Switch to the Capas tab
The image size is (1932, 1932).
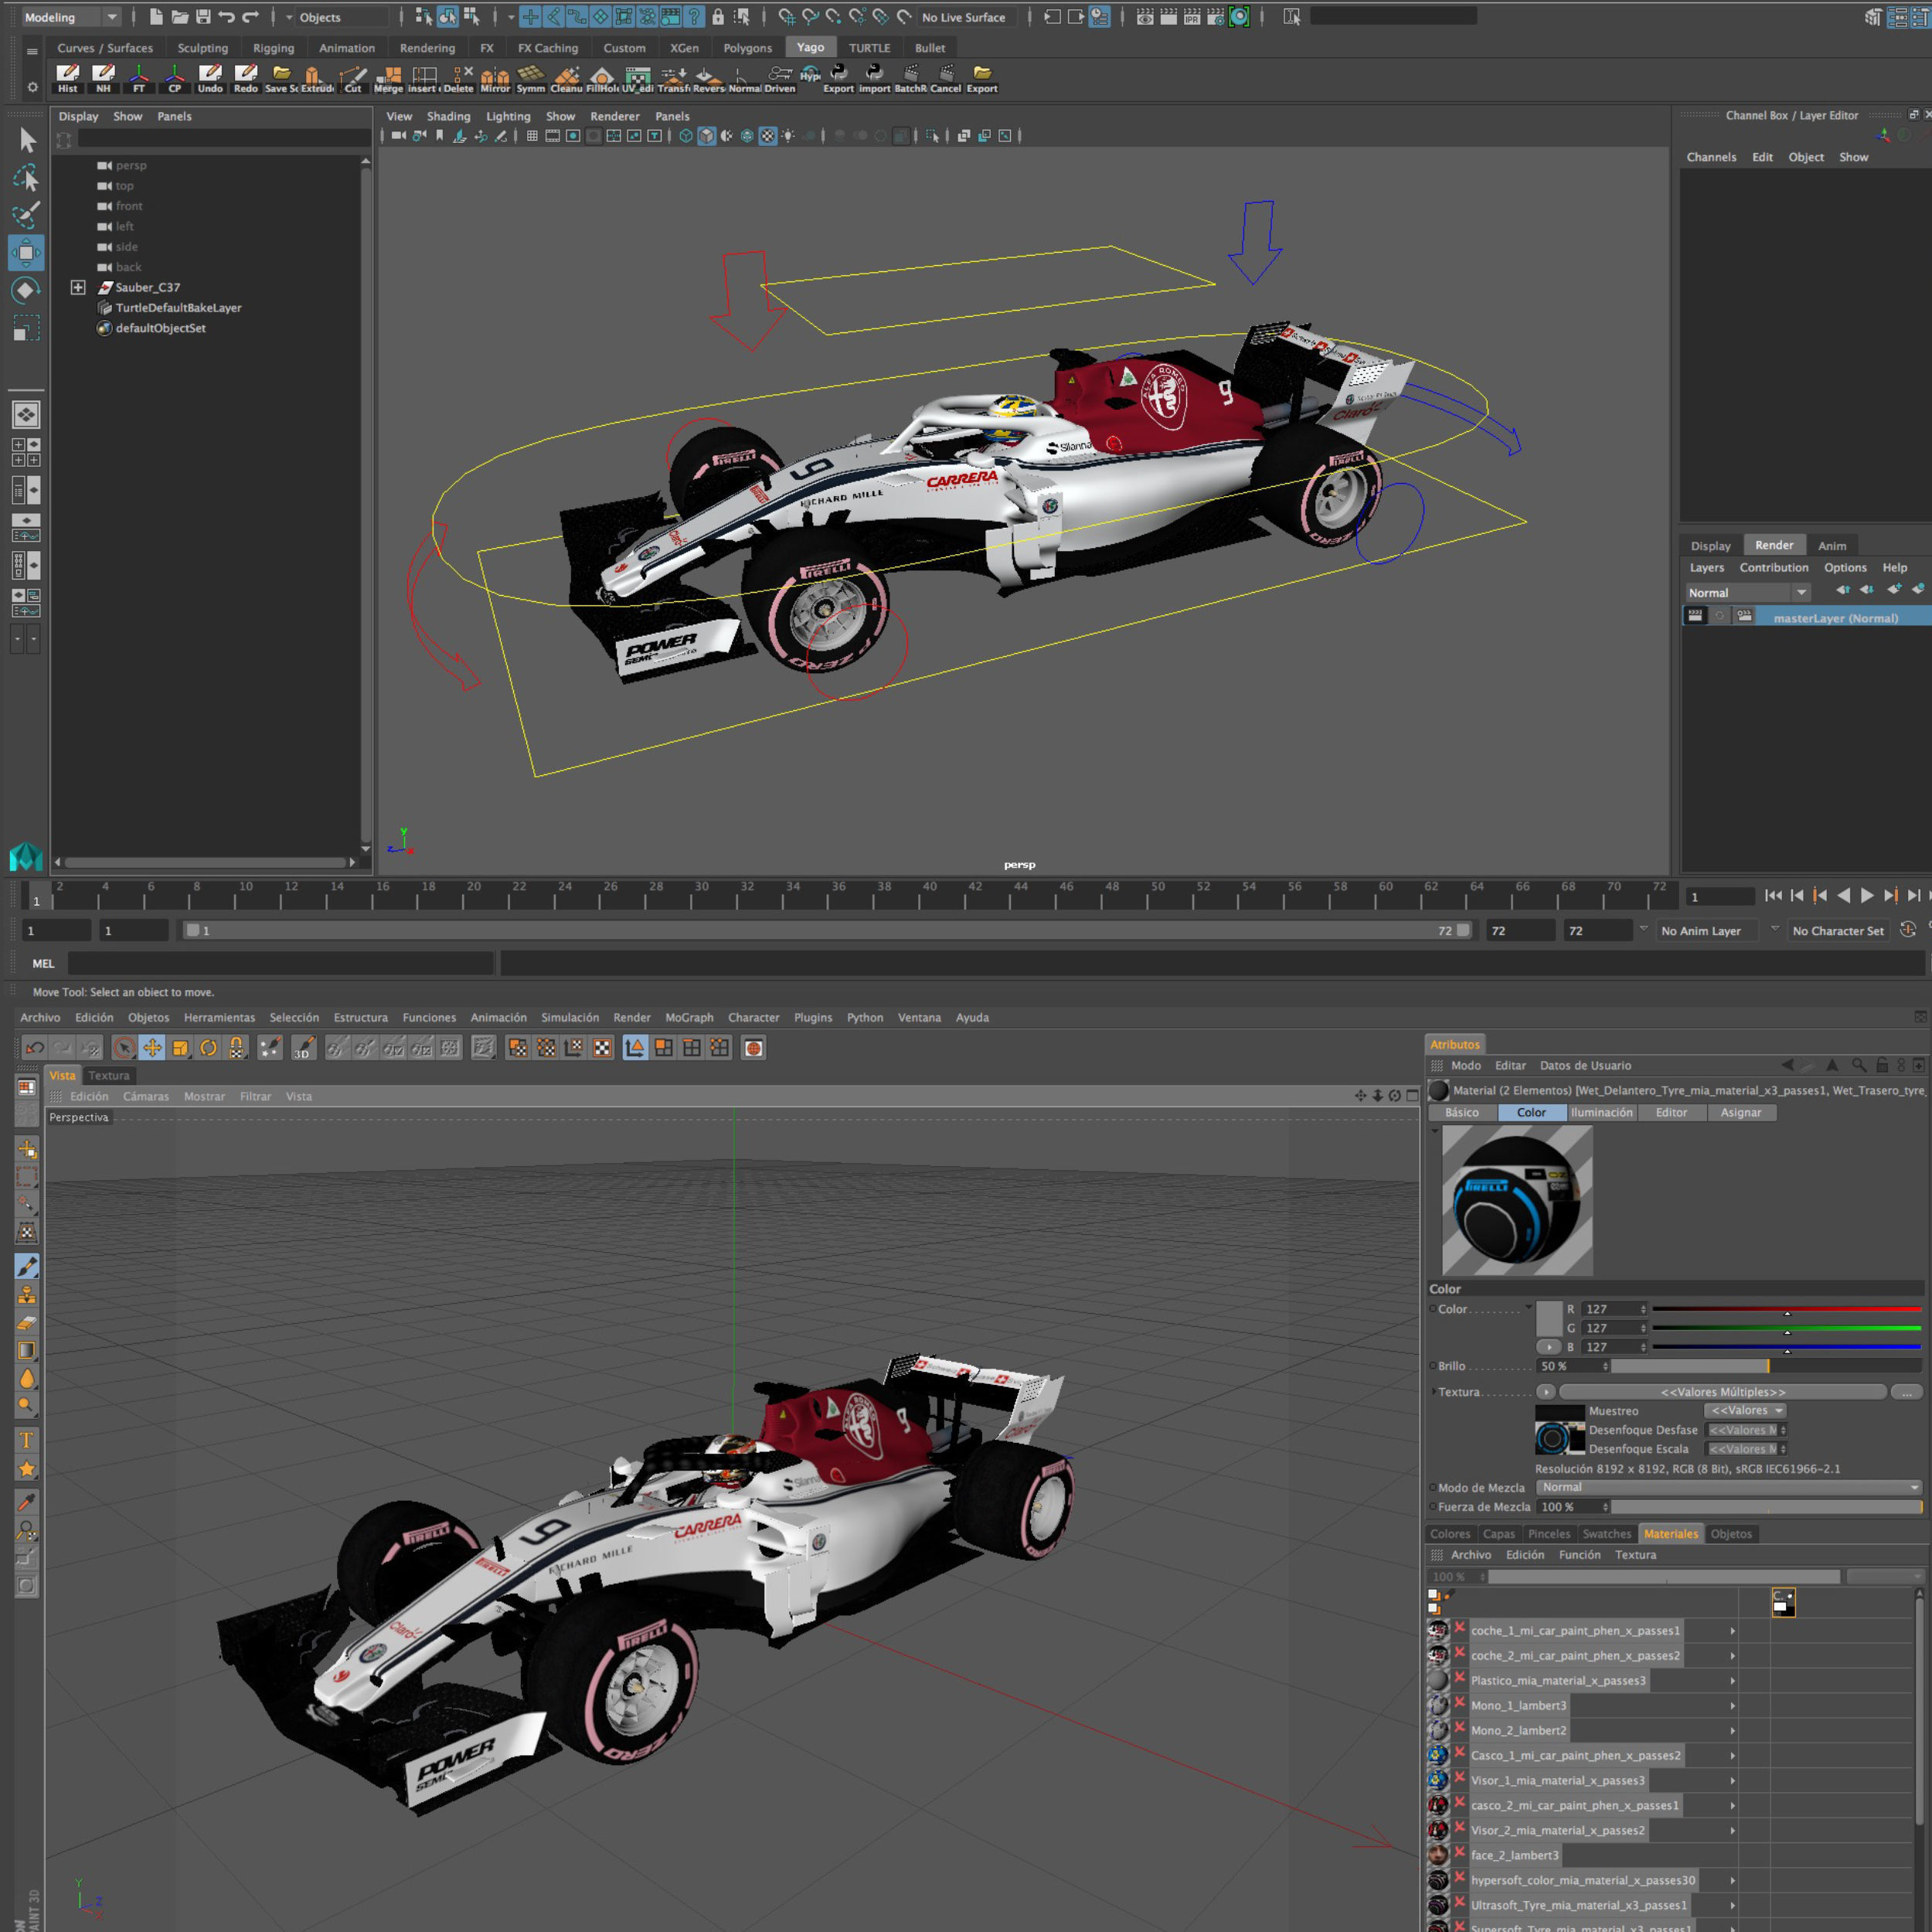(1498, 1534)
